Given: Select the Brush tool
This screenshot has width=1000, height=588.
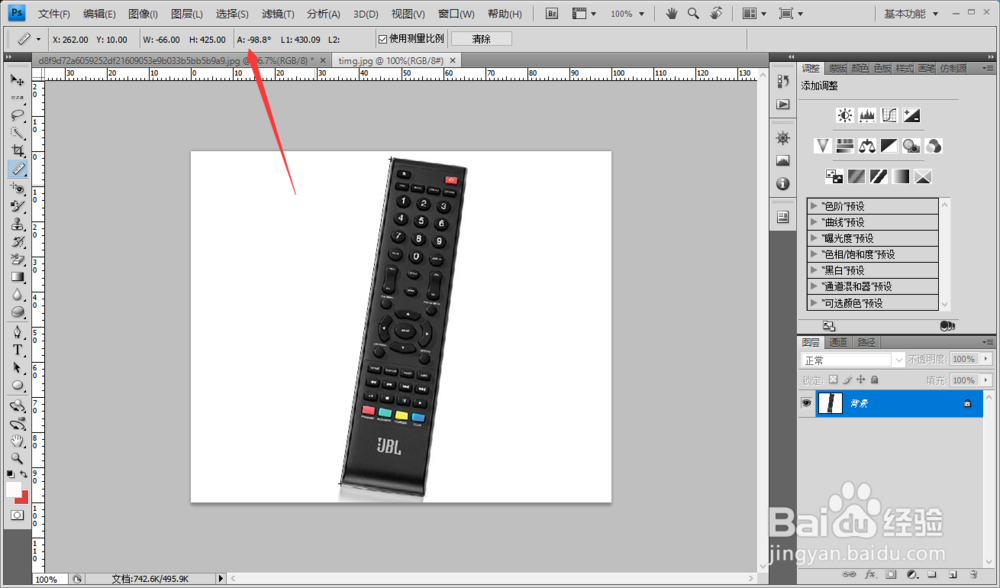Looking at the screenshot, I should tap(17, 207).
